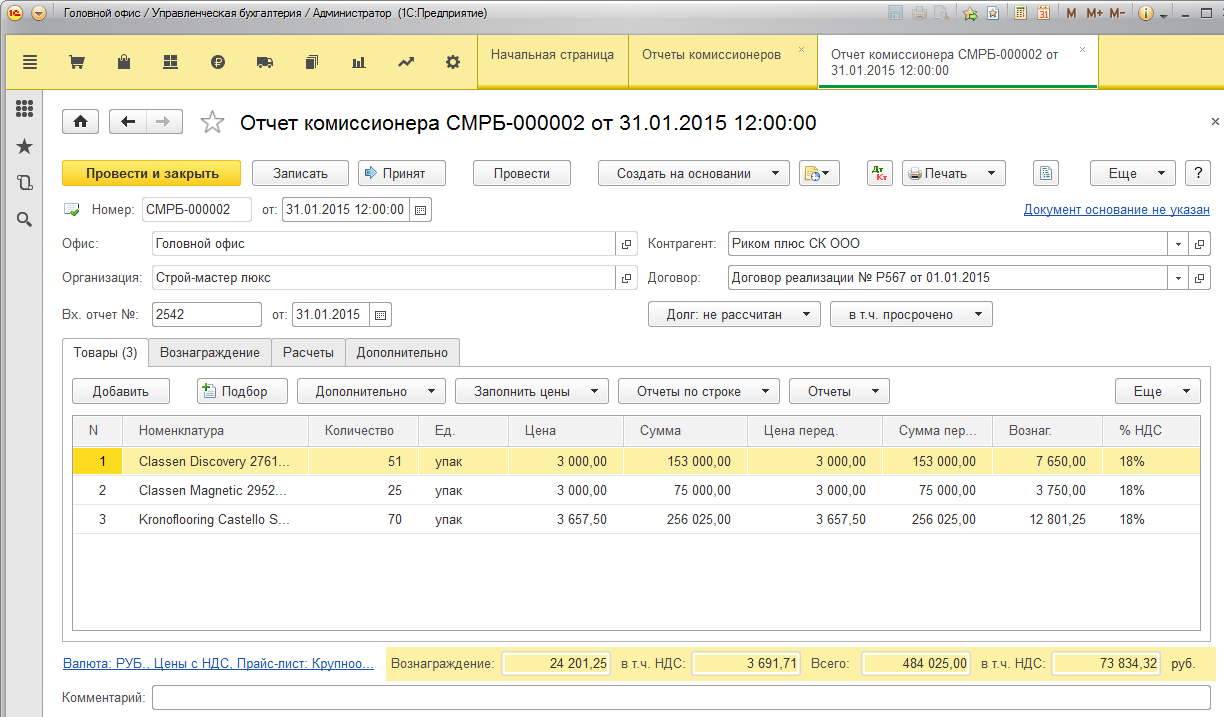Image resolution: width=1224 pixels, height=717 pixels.
Task: Open the bar chart reports section
Action: [x=359, y=62]
